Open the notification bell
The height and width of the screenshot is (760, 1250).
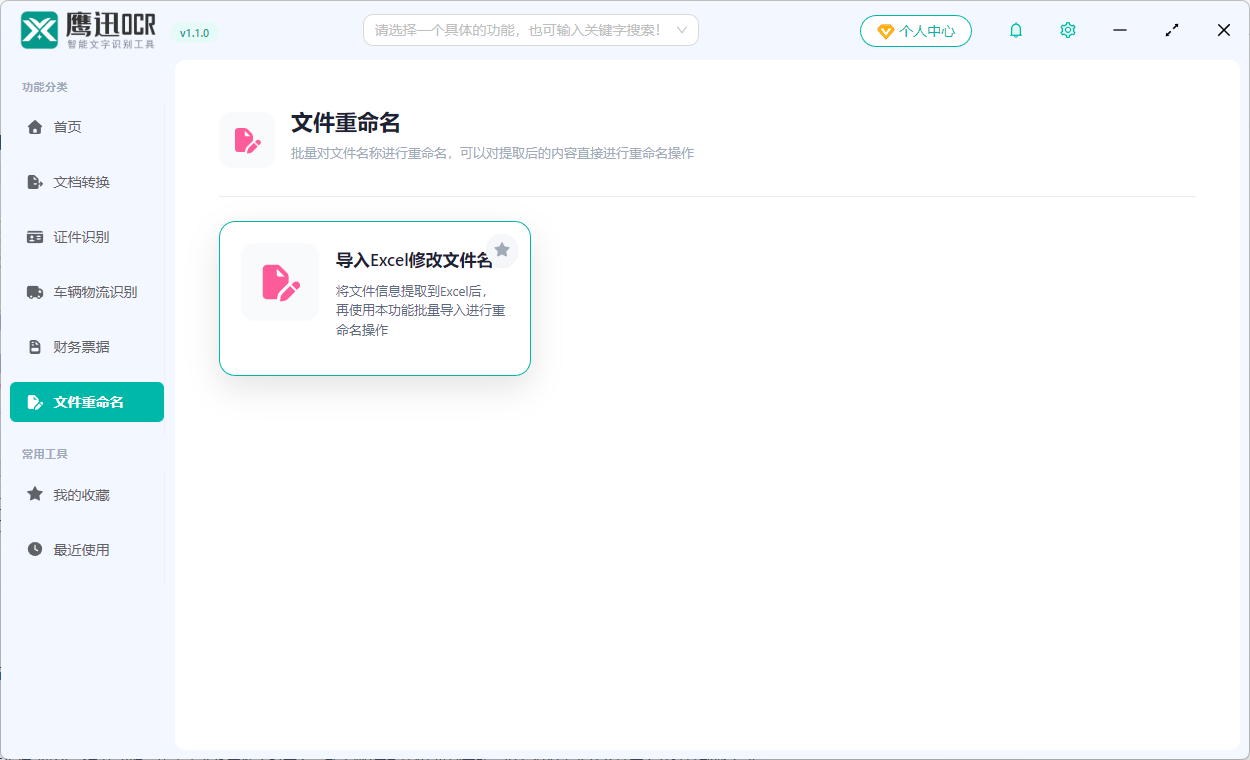[1016, 30]
